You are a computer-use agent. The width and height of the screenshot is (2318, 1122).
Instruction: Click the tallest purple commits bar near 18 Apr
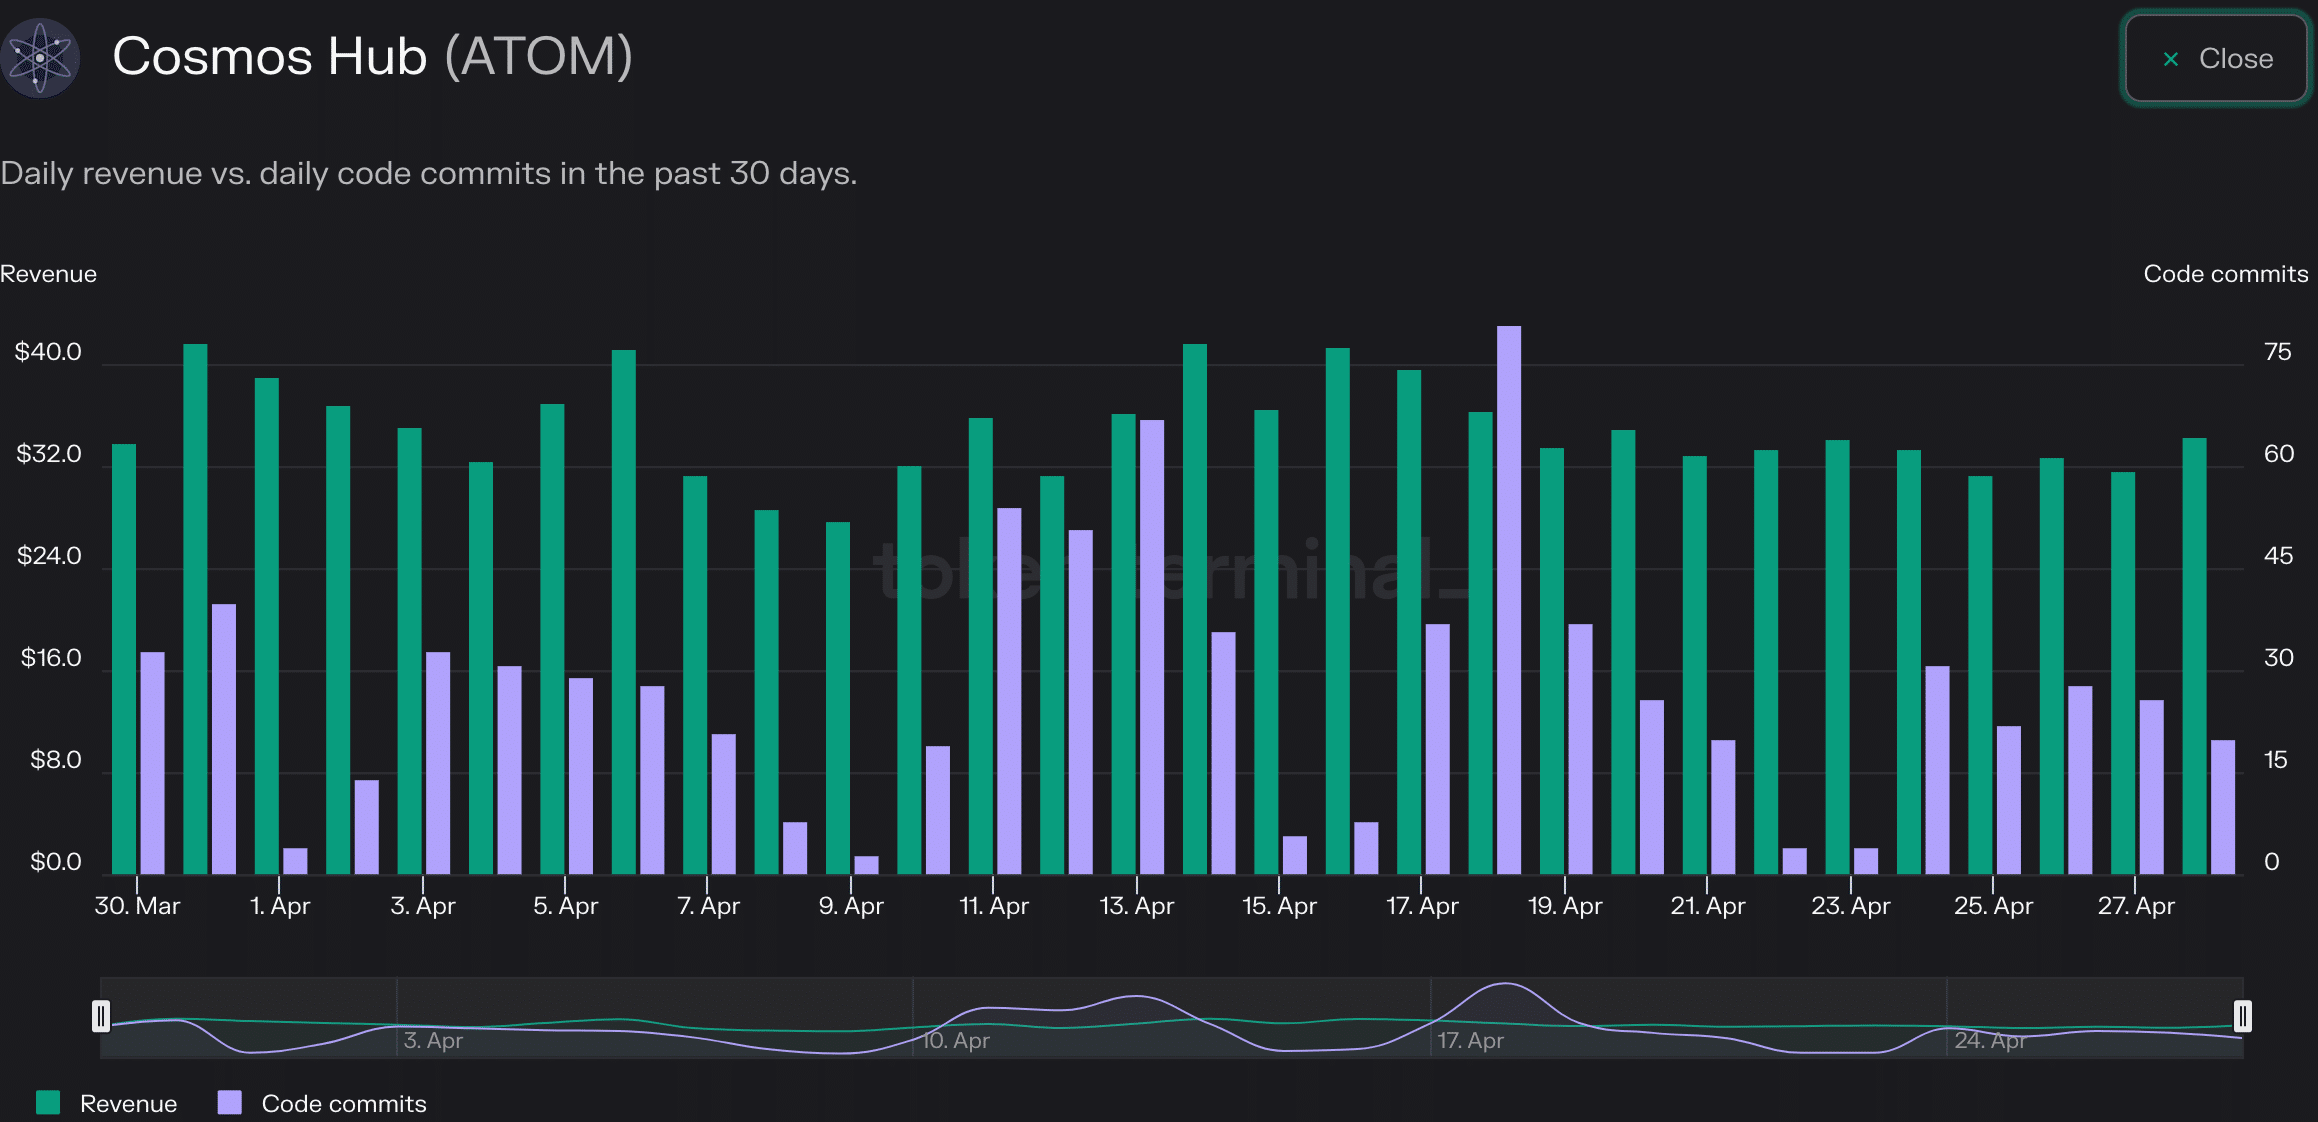1509,600
